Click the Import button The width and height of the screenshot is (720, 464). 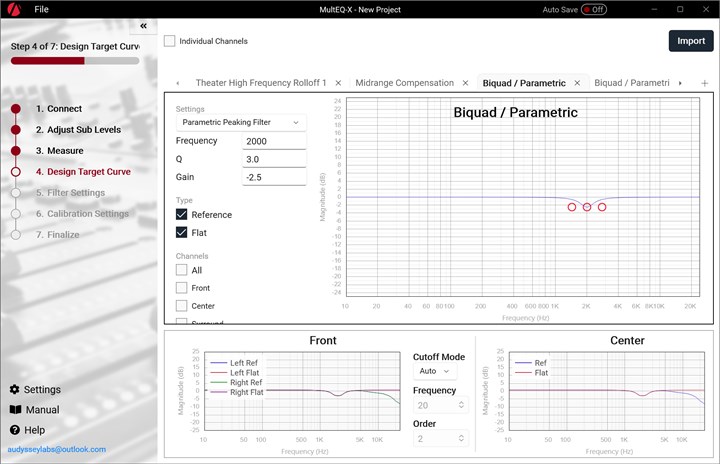click(691, 41)
